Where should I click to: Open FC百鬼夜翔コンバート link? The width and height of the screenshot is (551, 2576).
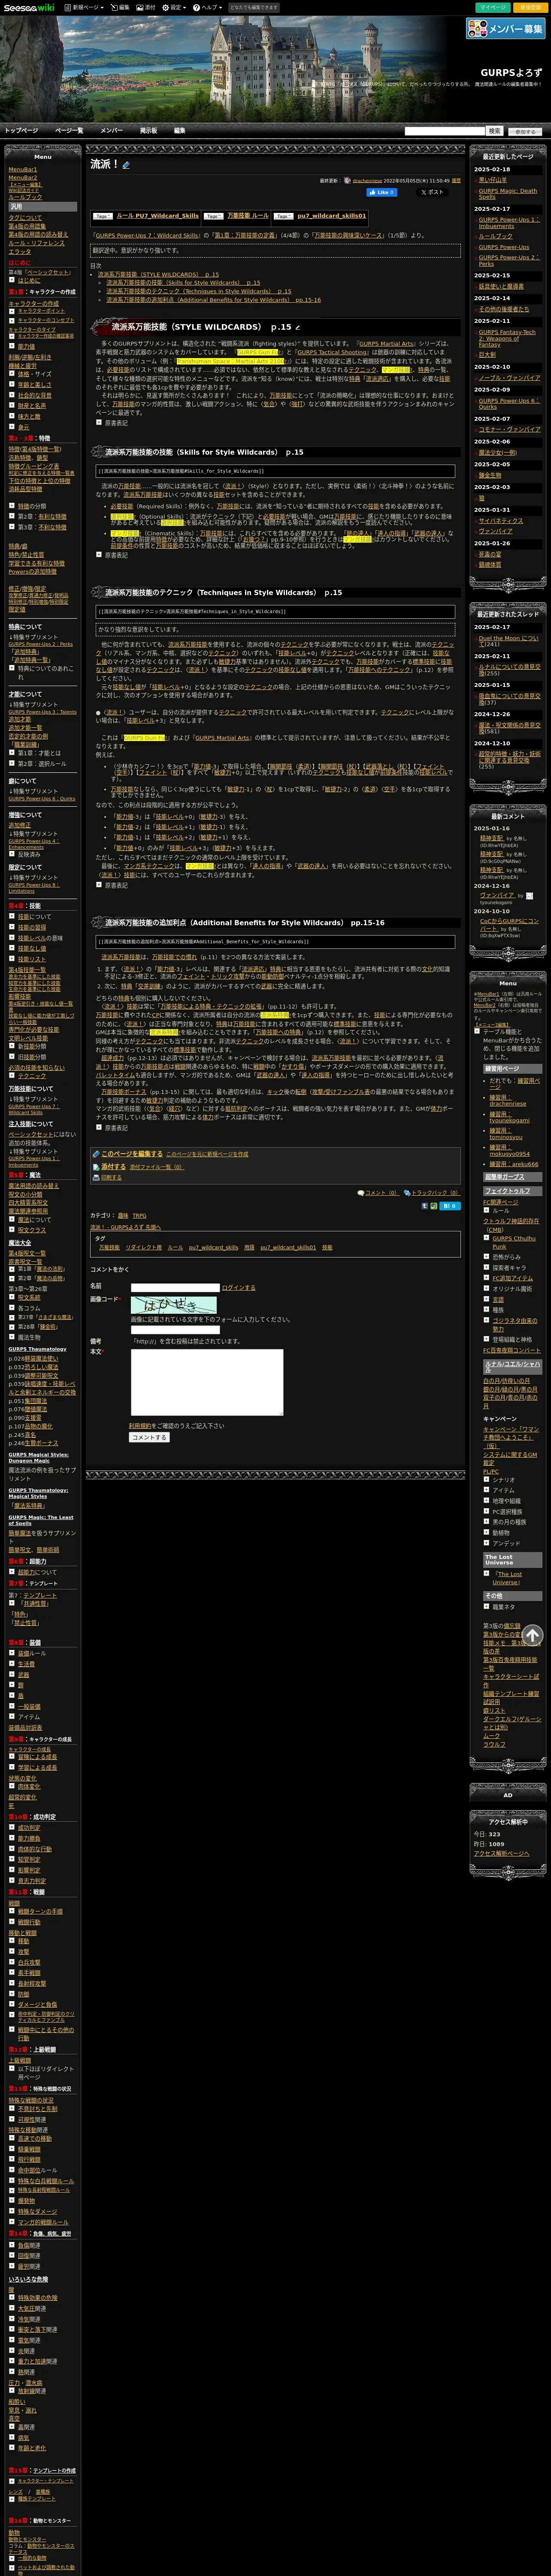pyautogui.click(x=511, y=1350)
